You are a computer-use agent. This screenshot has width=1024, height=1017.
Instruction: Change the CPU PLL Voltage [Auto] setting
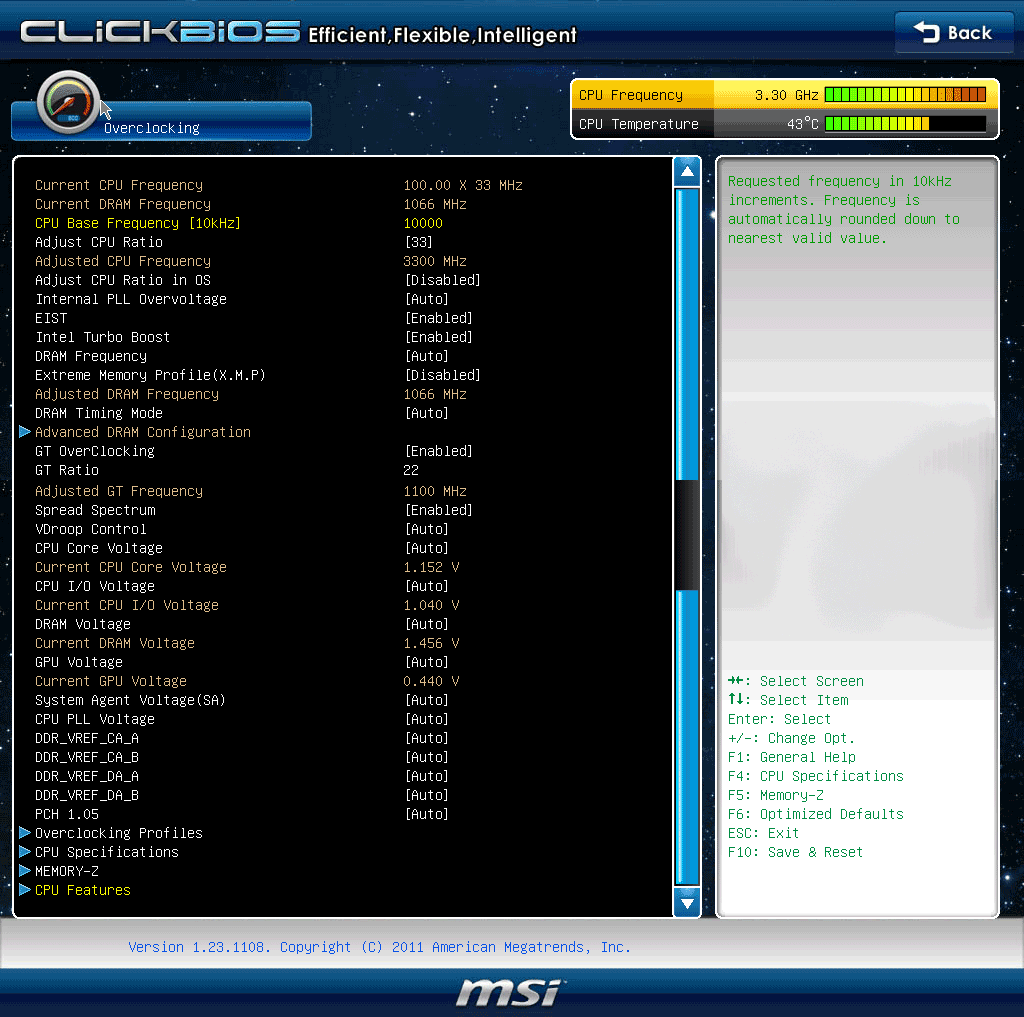[x=426, y=718]
